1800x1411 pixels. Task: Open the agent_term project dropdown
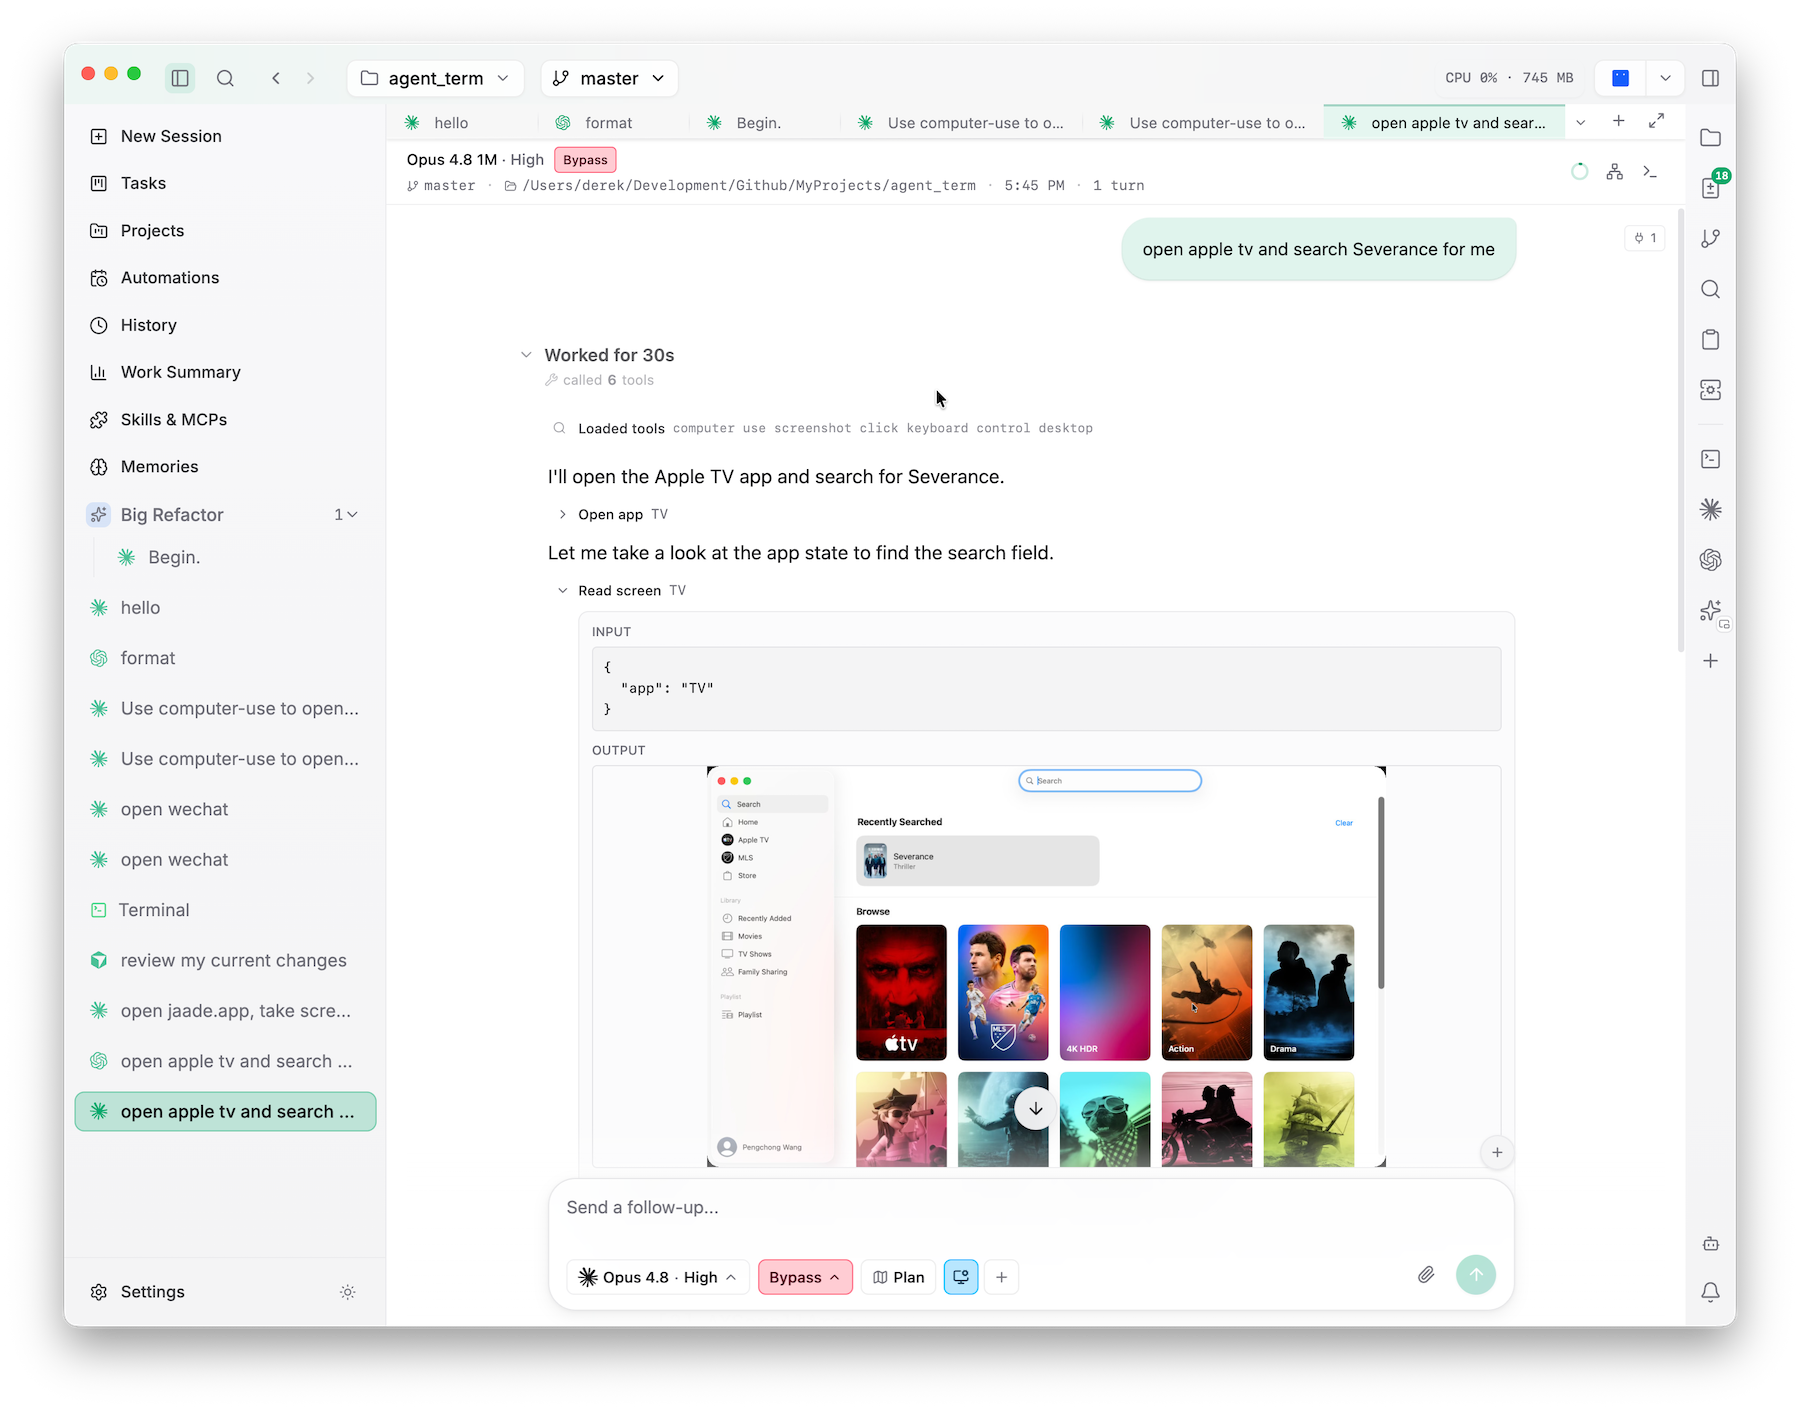pyautogui.click(x=435, y=78)
